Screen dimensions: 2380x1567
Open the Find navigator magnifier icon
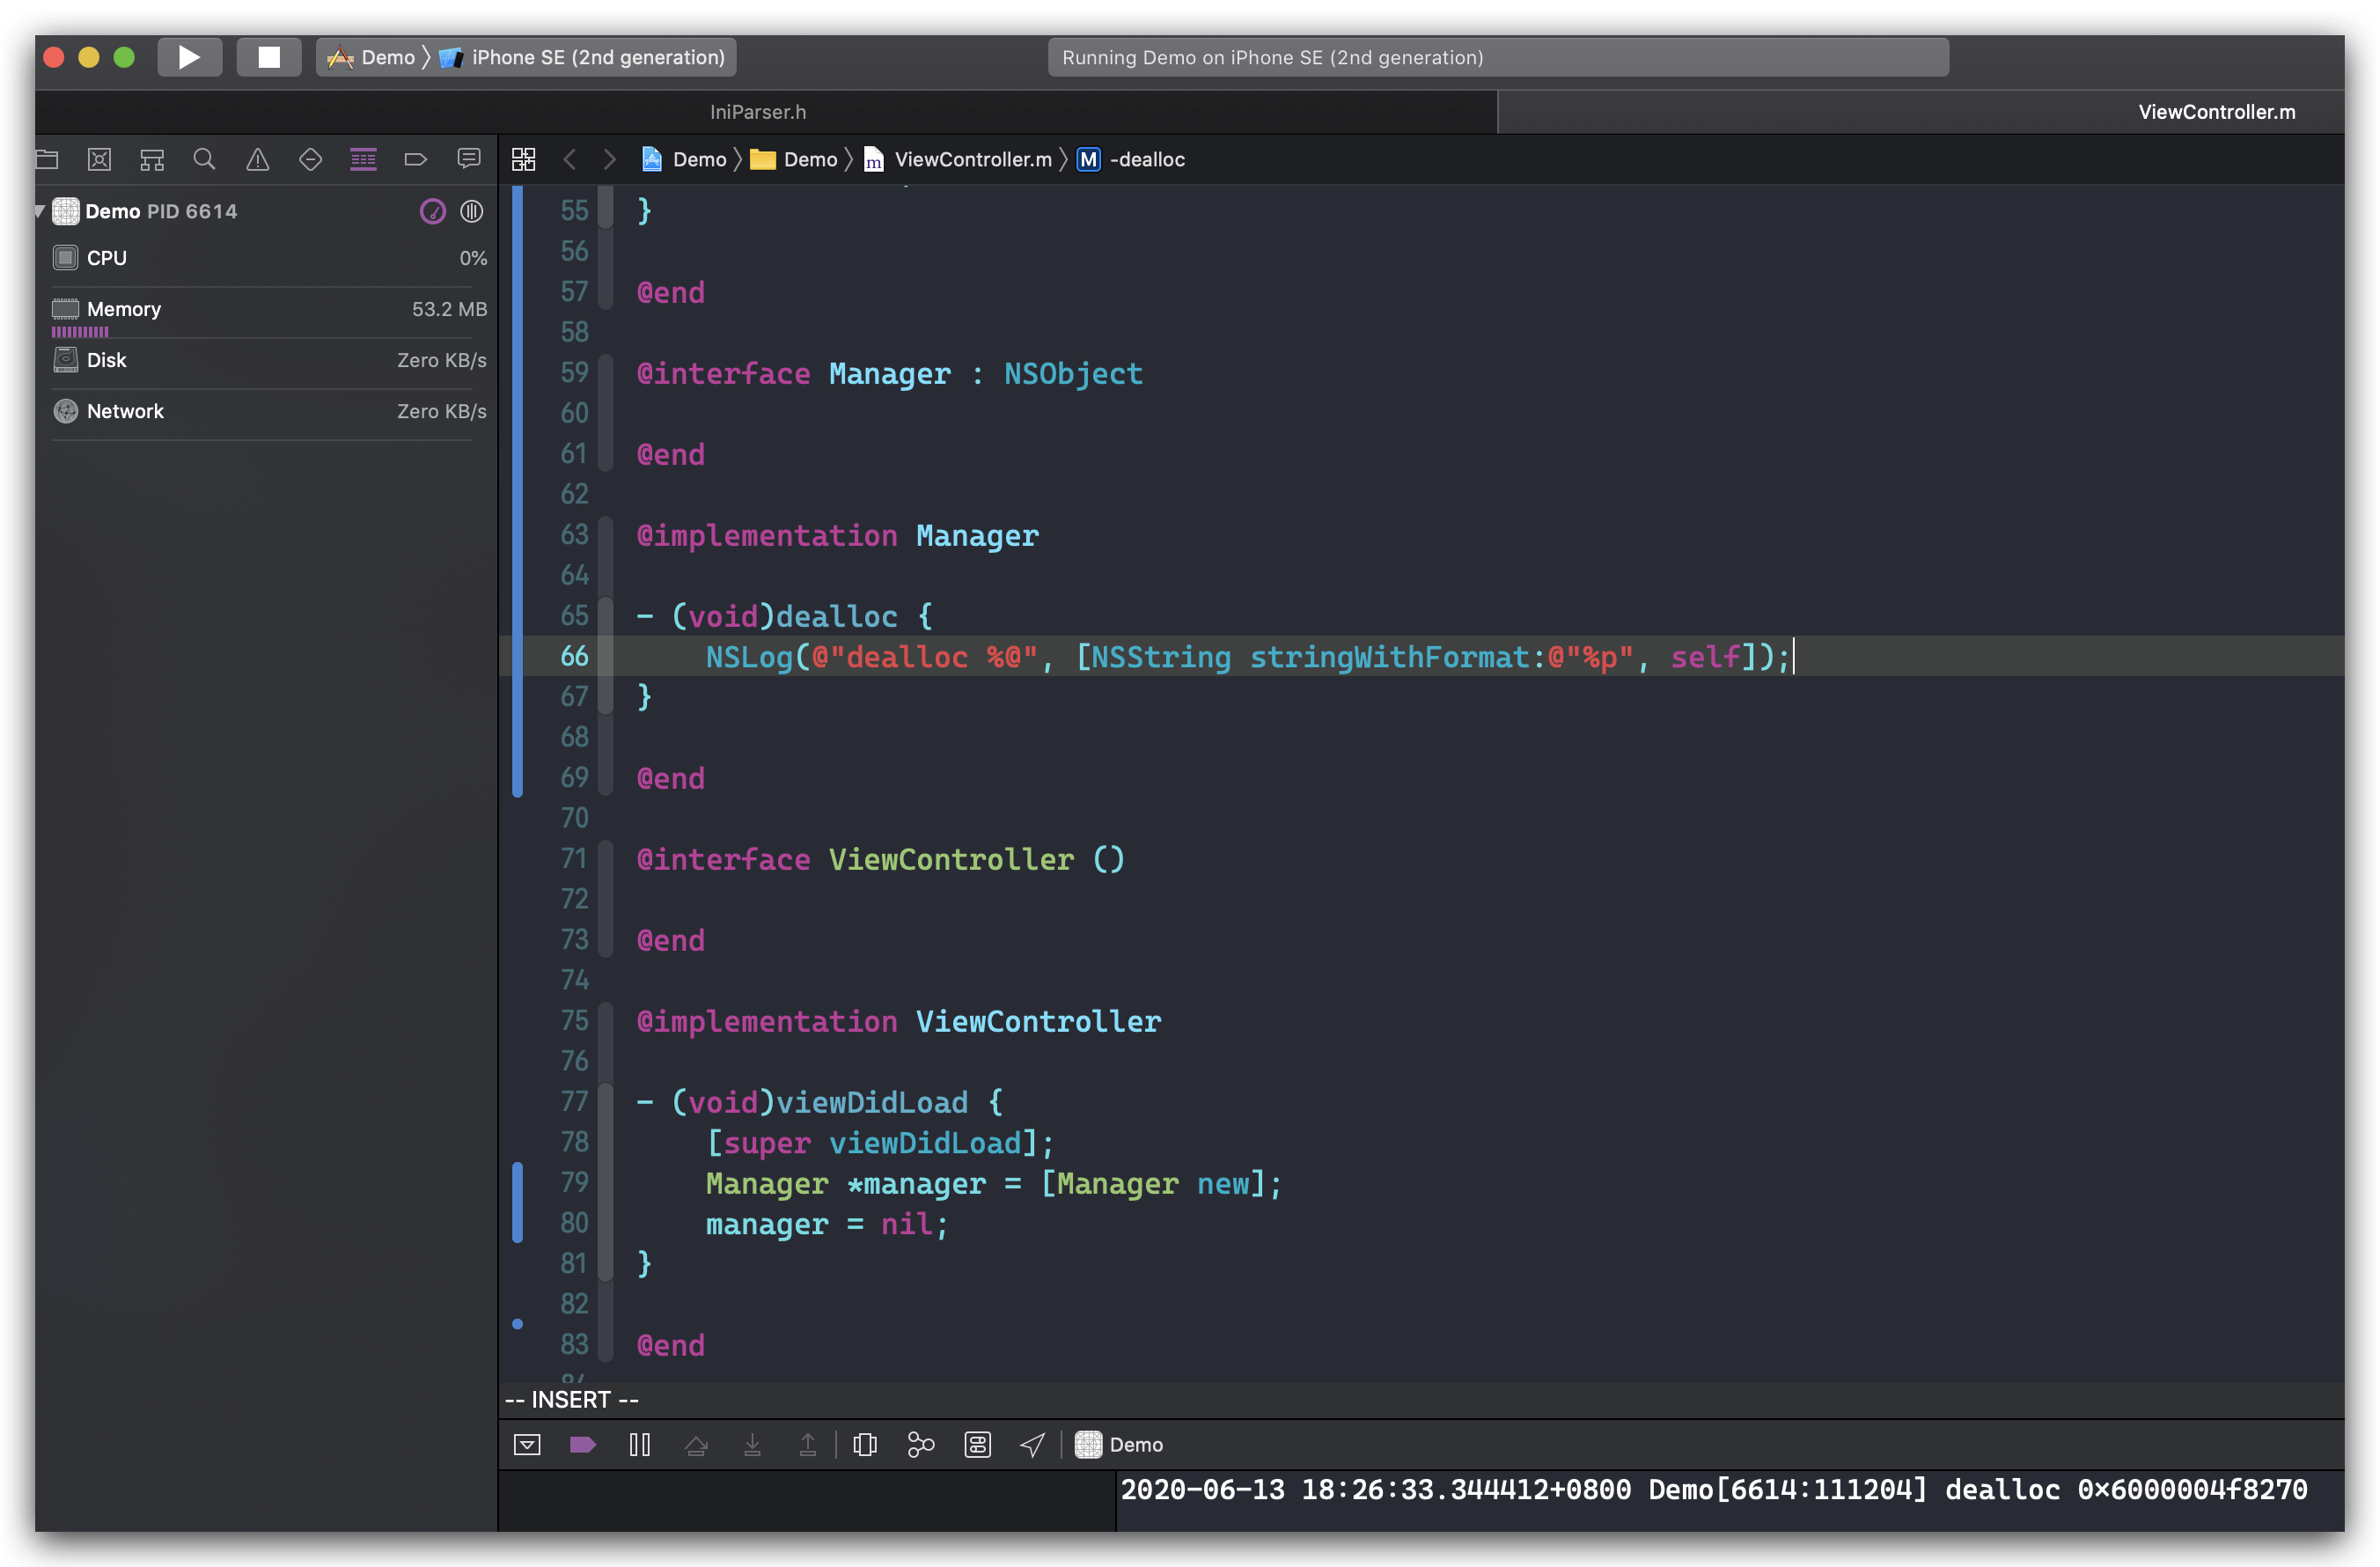point(204,159)
